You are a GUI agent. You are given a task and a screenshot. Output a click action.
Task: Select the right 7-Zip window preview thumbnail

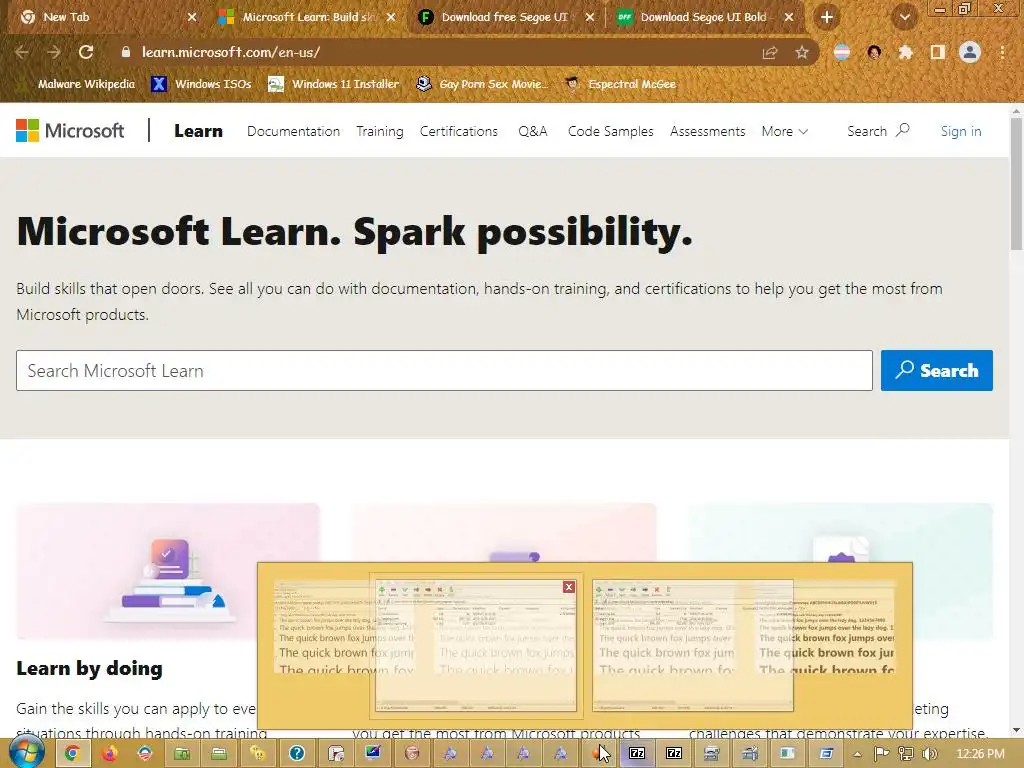tap(693, 645)
